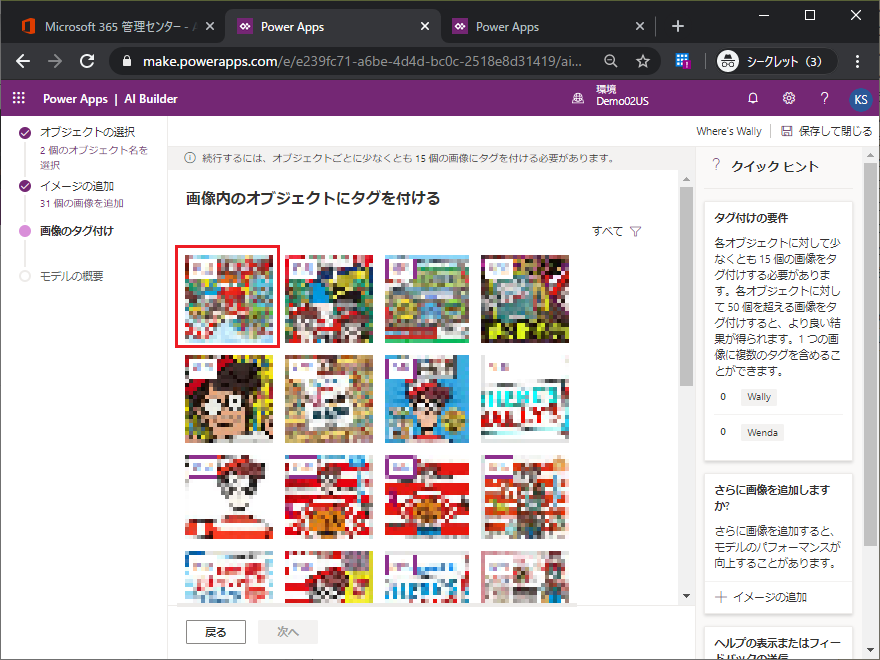Close the active Power Apps tab
This screenshot has height=660, width=880.
coord(425,26)
